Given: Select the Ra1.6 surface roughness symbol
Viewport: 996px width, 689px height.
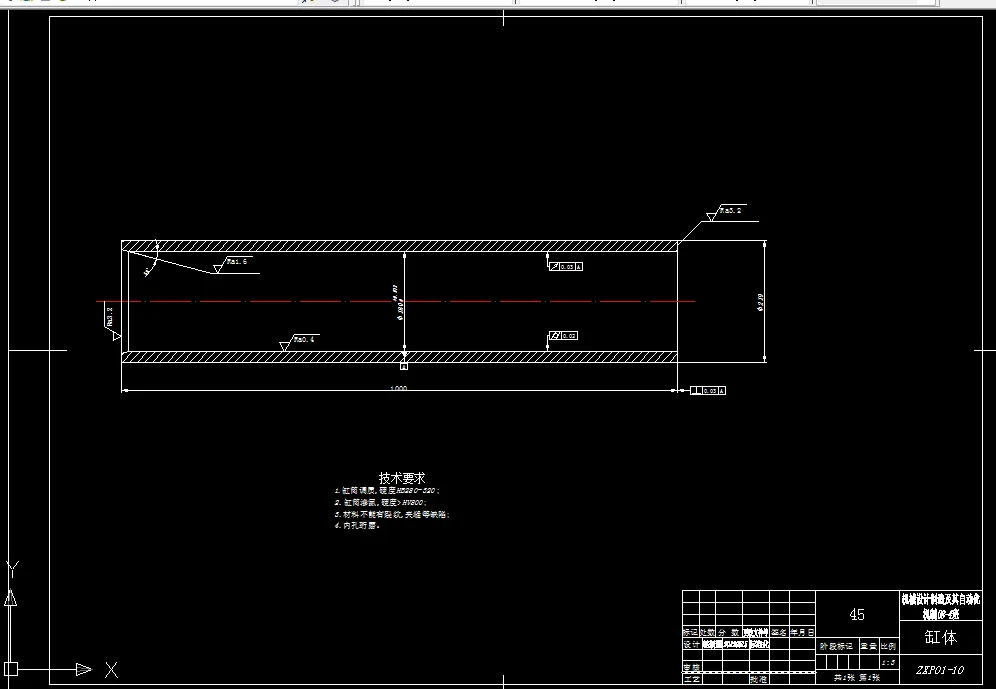Looking at the screenshot, I should [231, 265].
